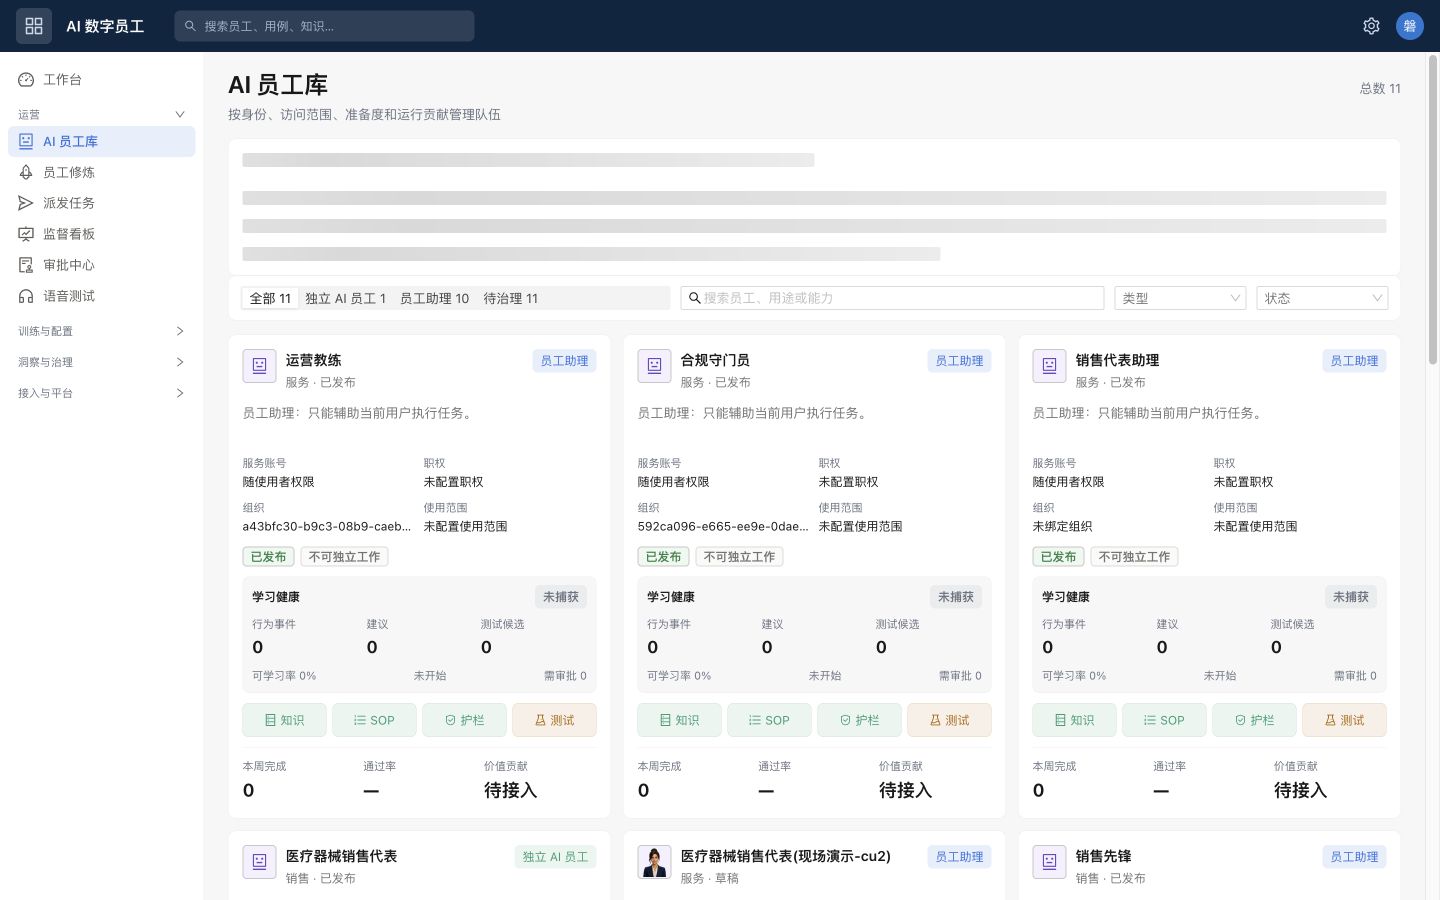Screen dimensions: 1440x900
Task: Select the 员工助理 10 tab
Action: point(434,298)
